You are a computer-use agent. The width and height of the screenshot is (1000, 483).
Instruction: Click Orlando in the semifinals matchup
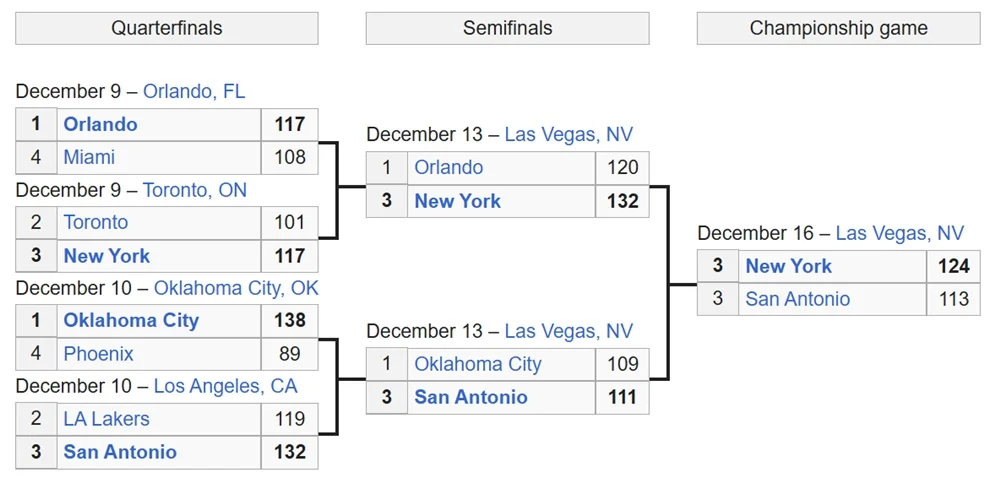449,167
